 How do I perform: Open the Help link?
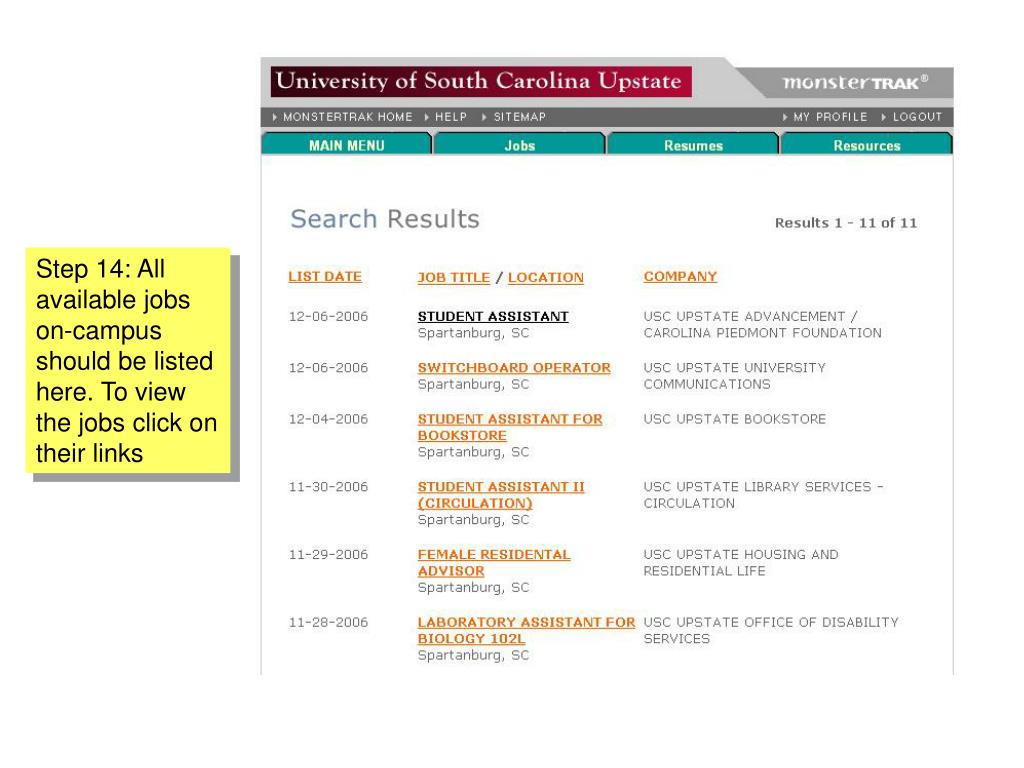[451, 117]
